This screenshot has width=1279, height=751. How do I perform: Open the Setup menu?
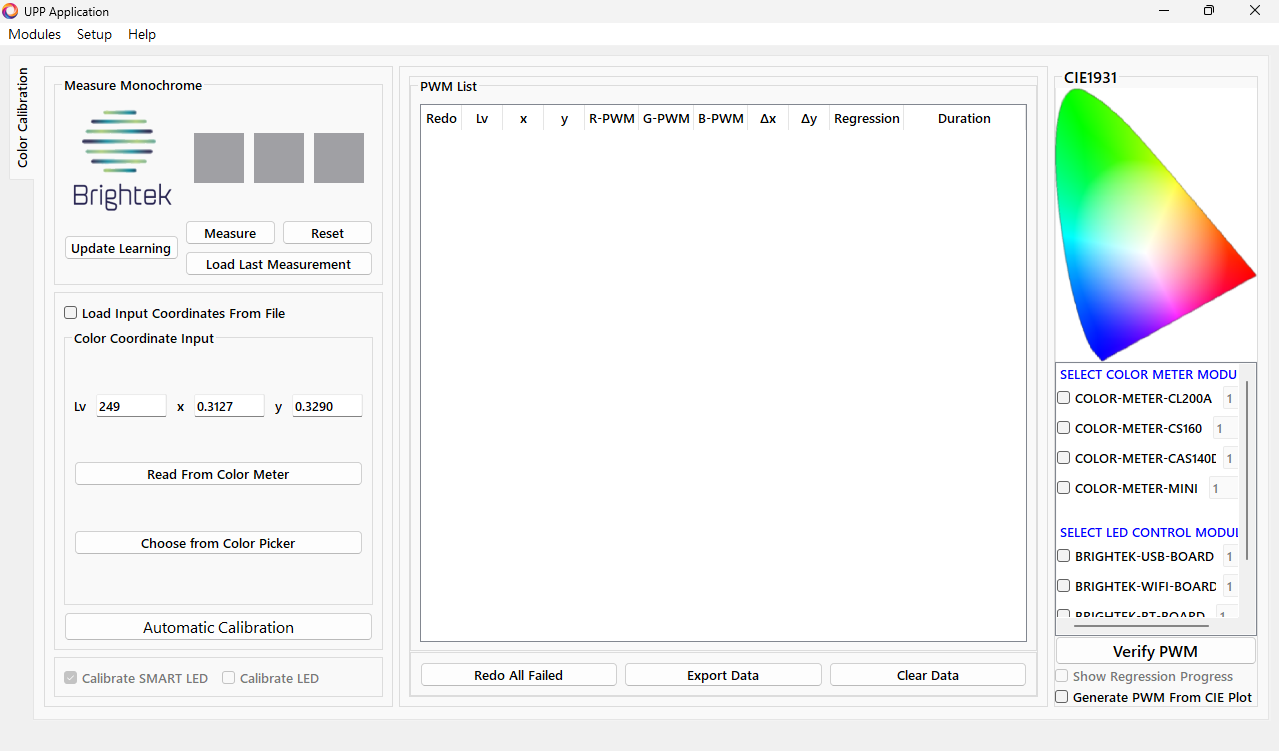tap(94, 34)
